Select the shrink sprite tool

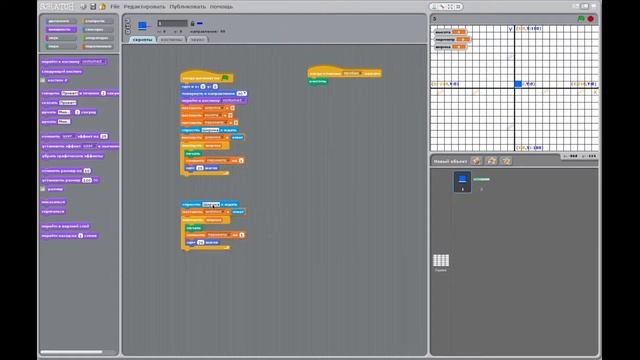click(458, 7)
